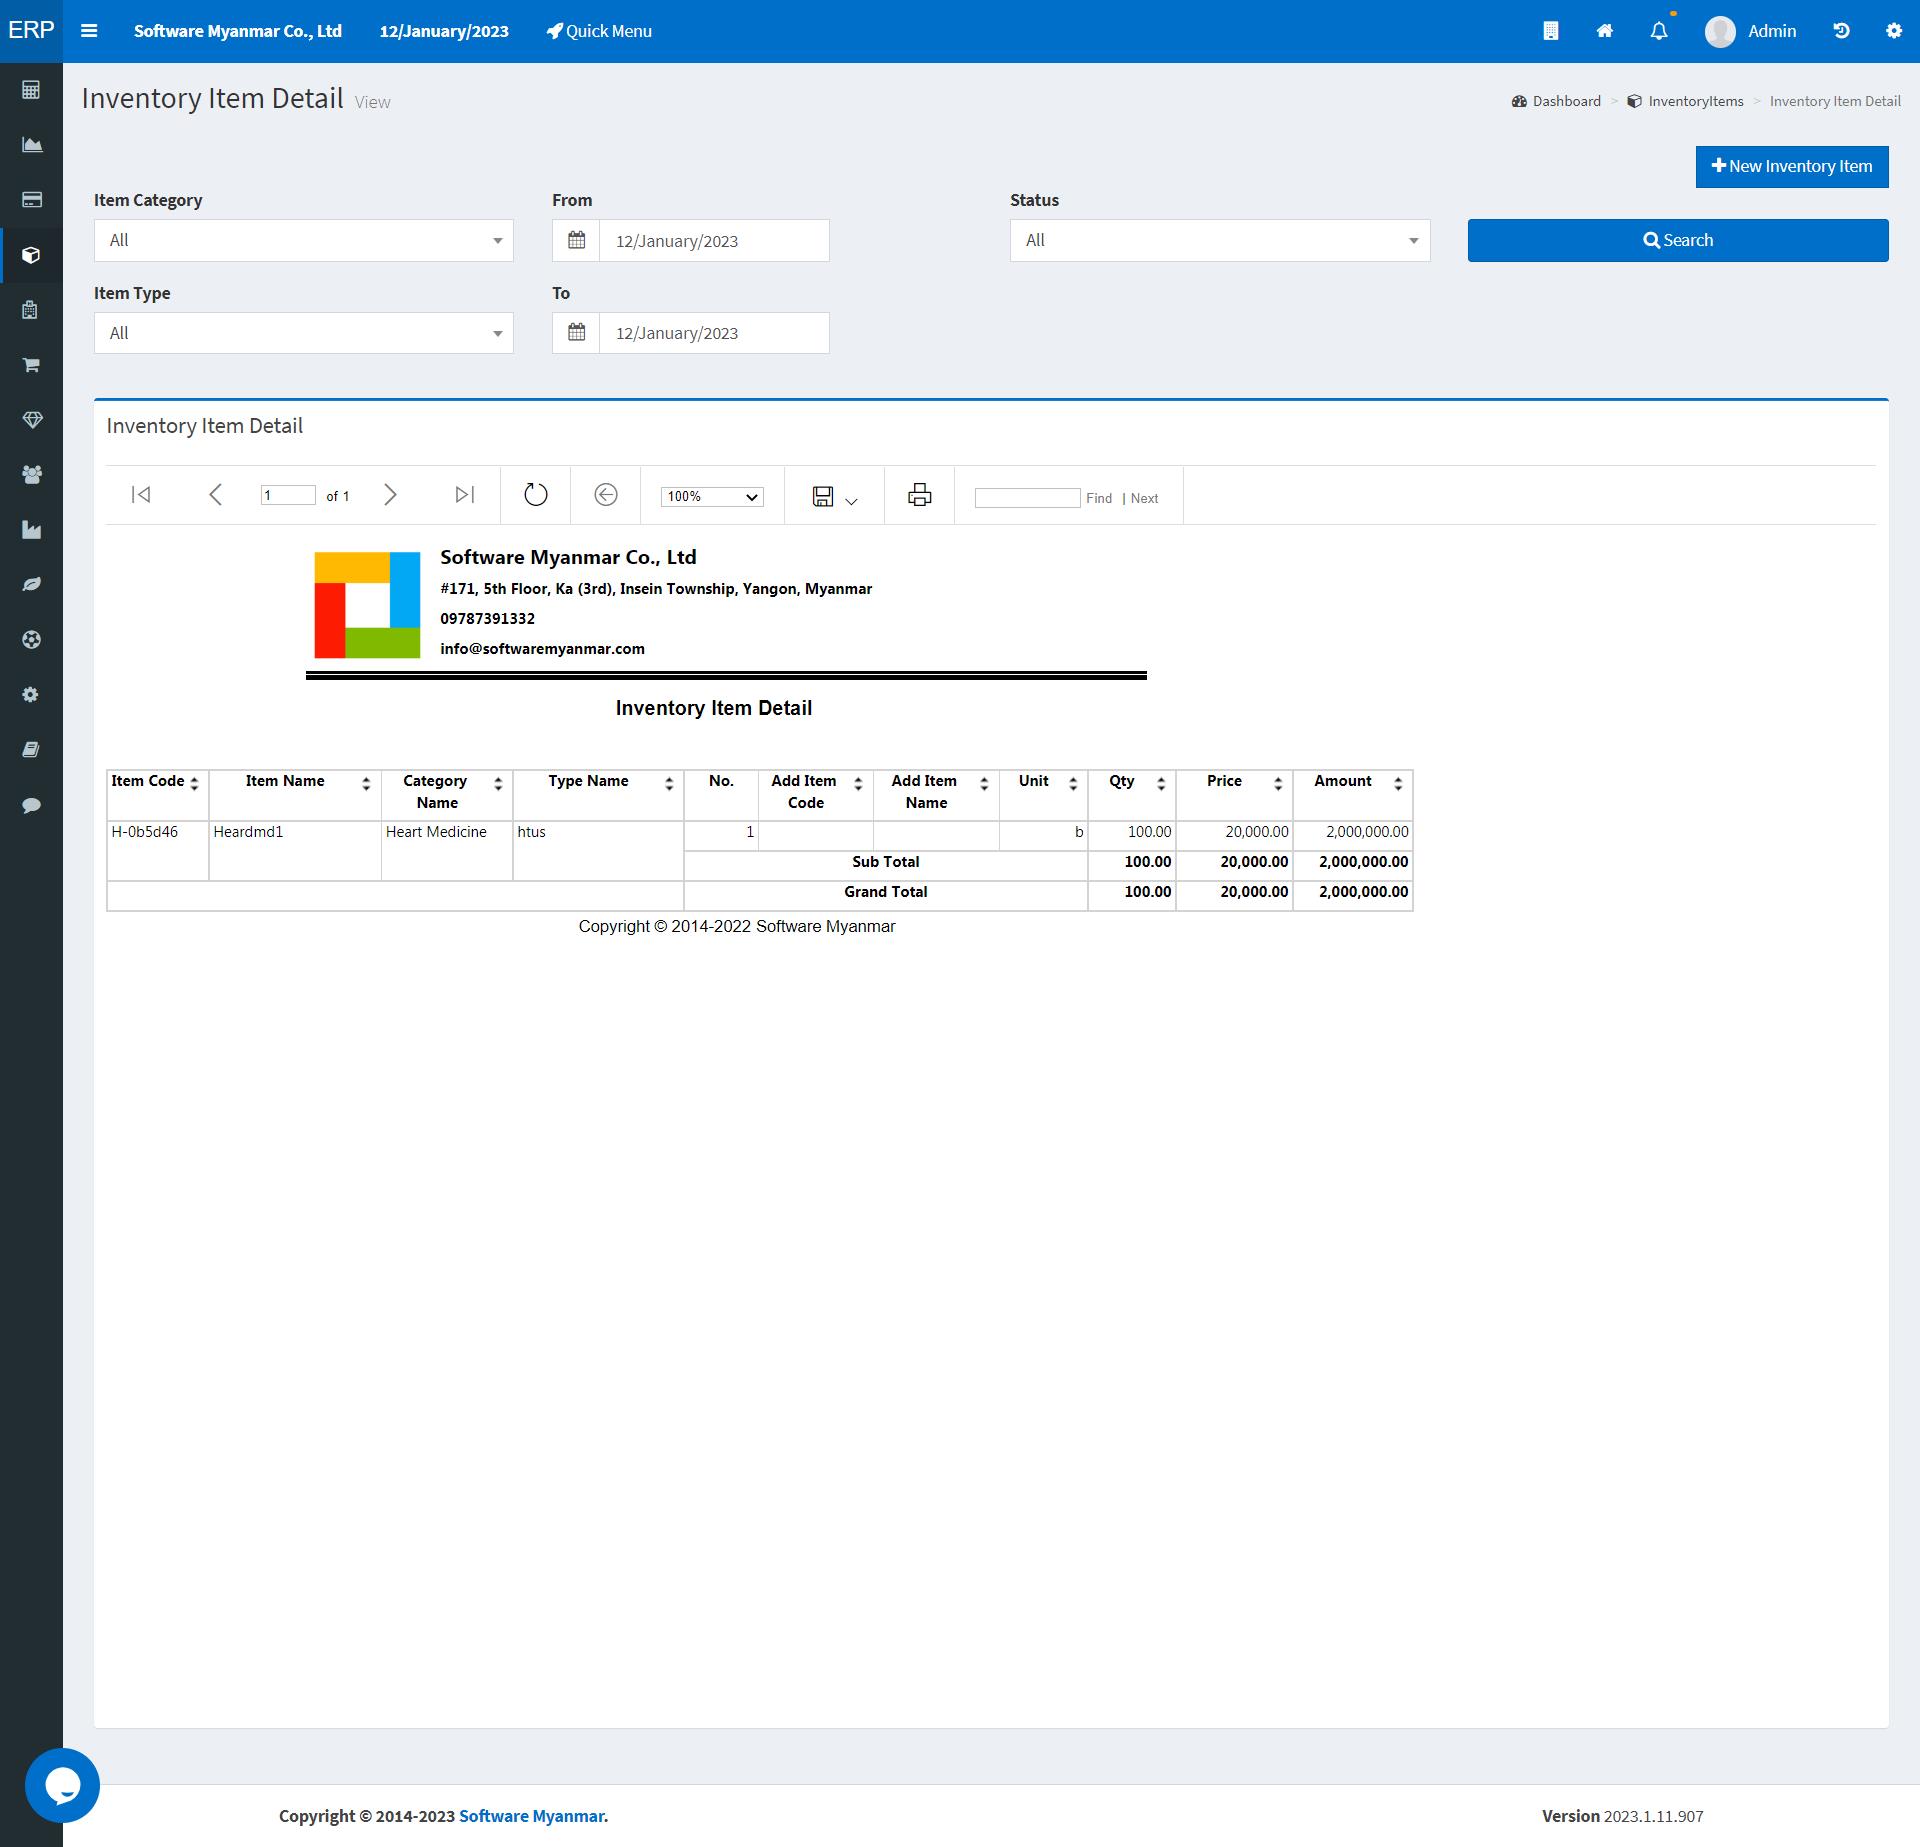
Task: Sort by Price column
Action: pos(1278,784)
